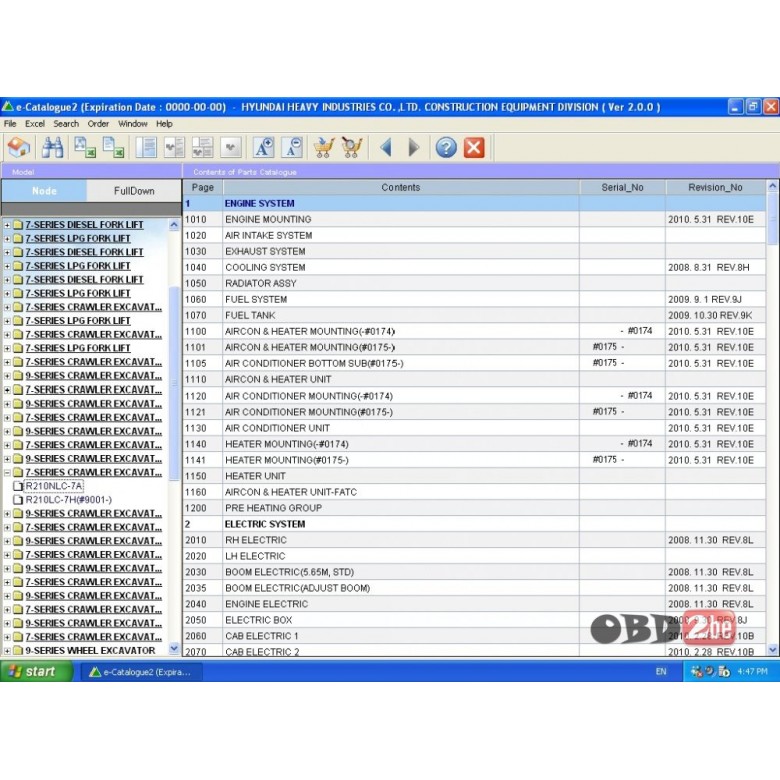Select the contents list layout icon
This screenshot has width=780, height=780.
click(146, 147)
